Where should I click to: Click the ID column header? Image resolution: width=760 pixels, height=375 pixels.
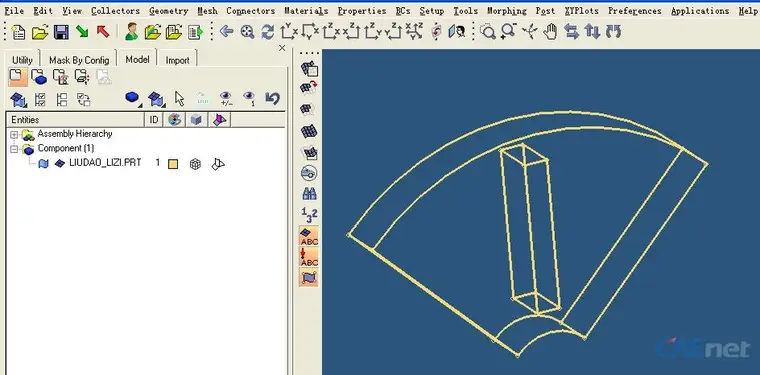(x=154, y=120)
